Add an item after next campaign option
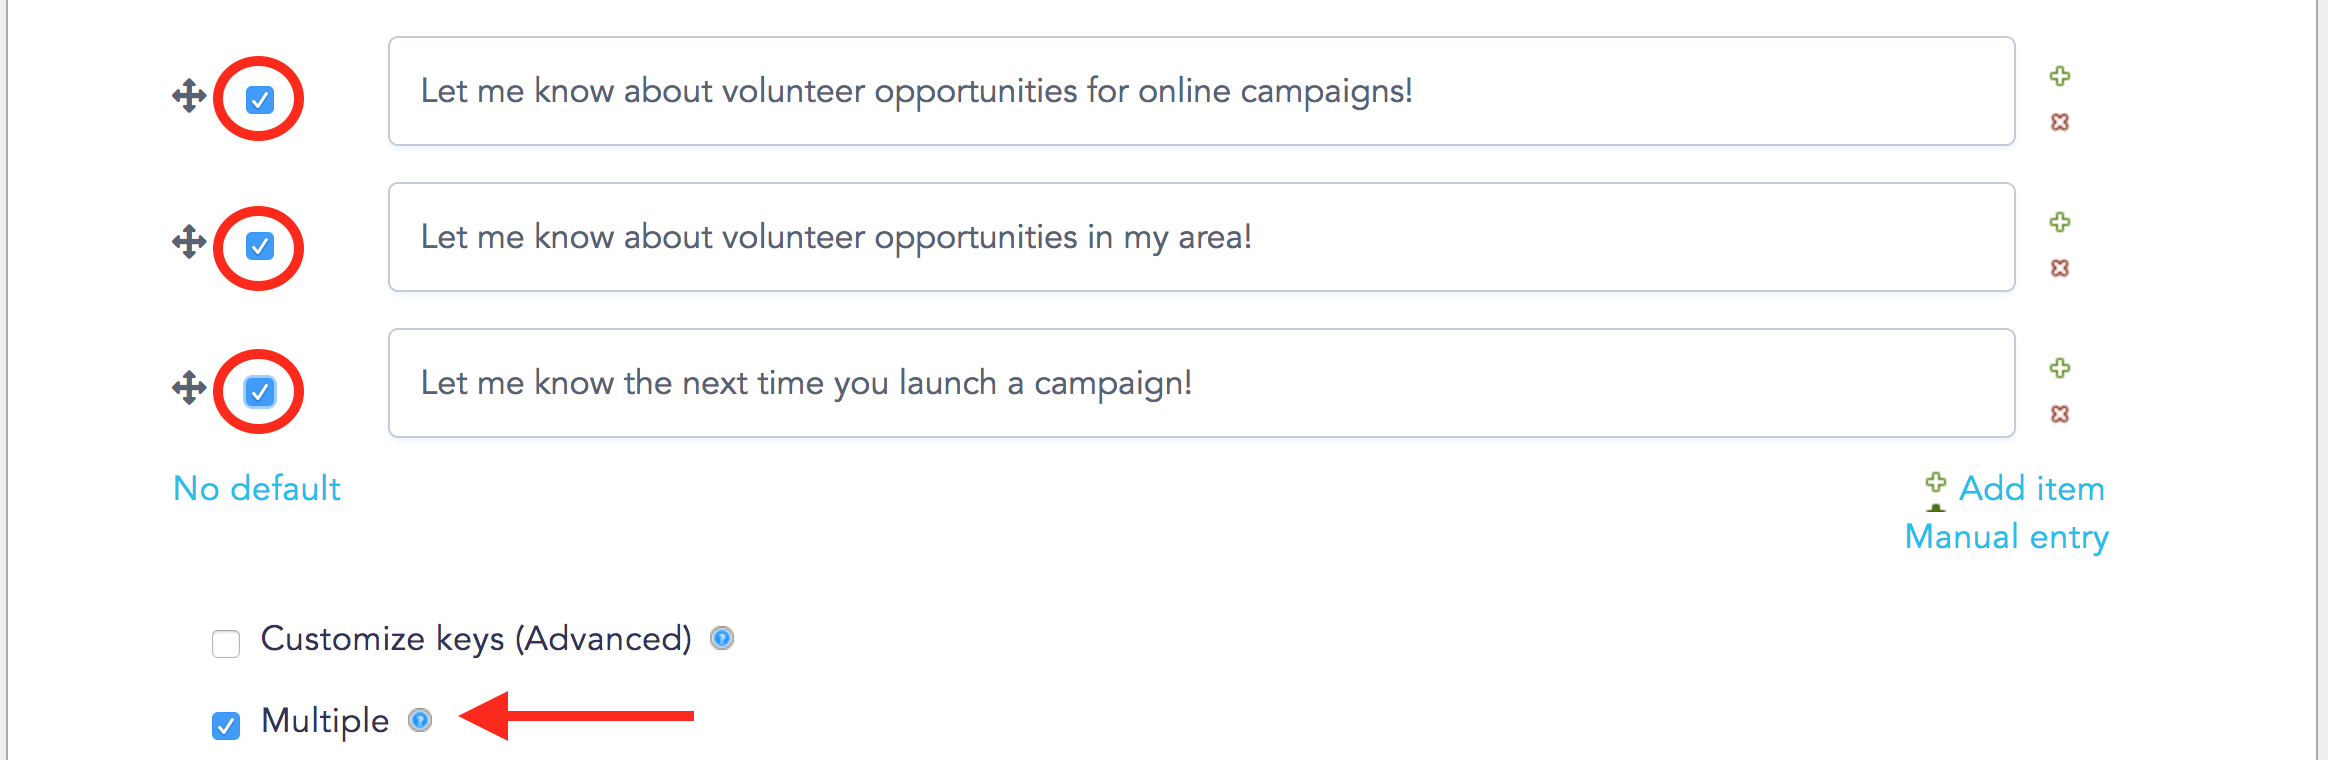This screenshot has height=760, width=2328. tap(2060, 368)
